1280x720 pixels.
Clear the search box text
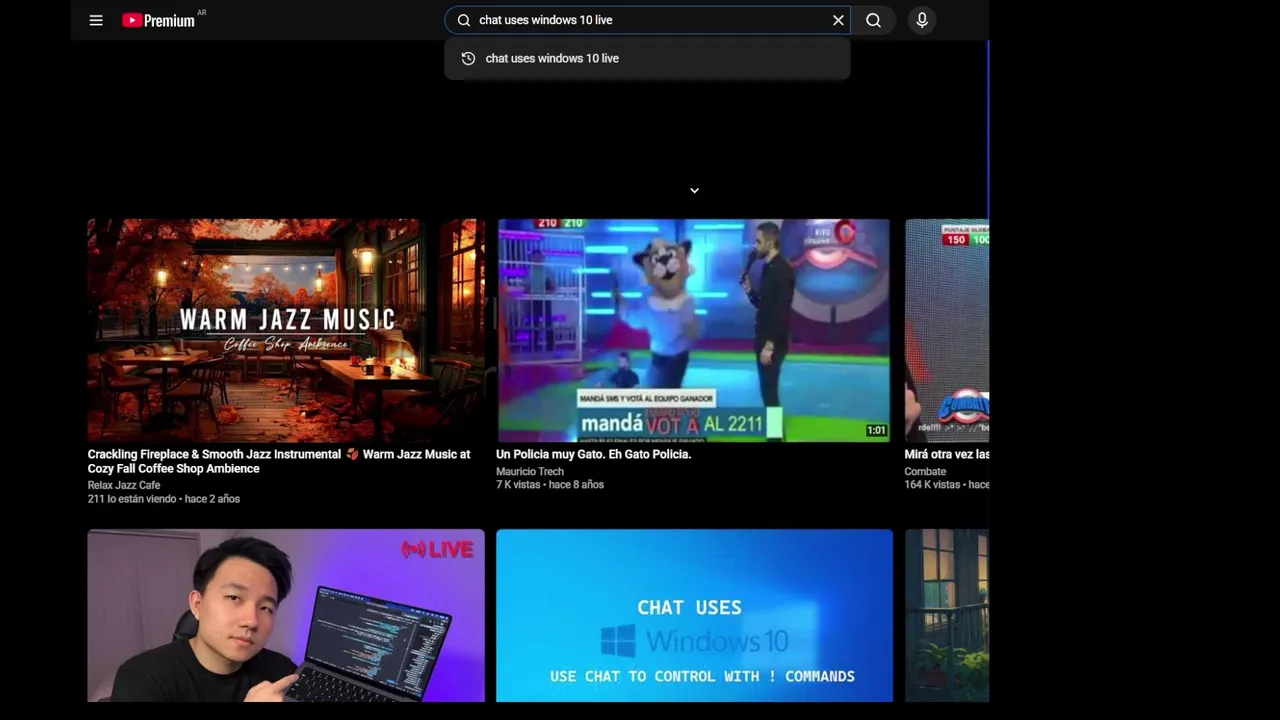point(838,20)
